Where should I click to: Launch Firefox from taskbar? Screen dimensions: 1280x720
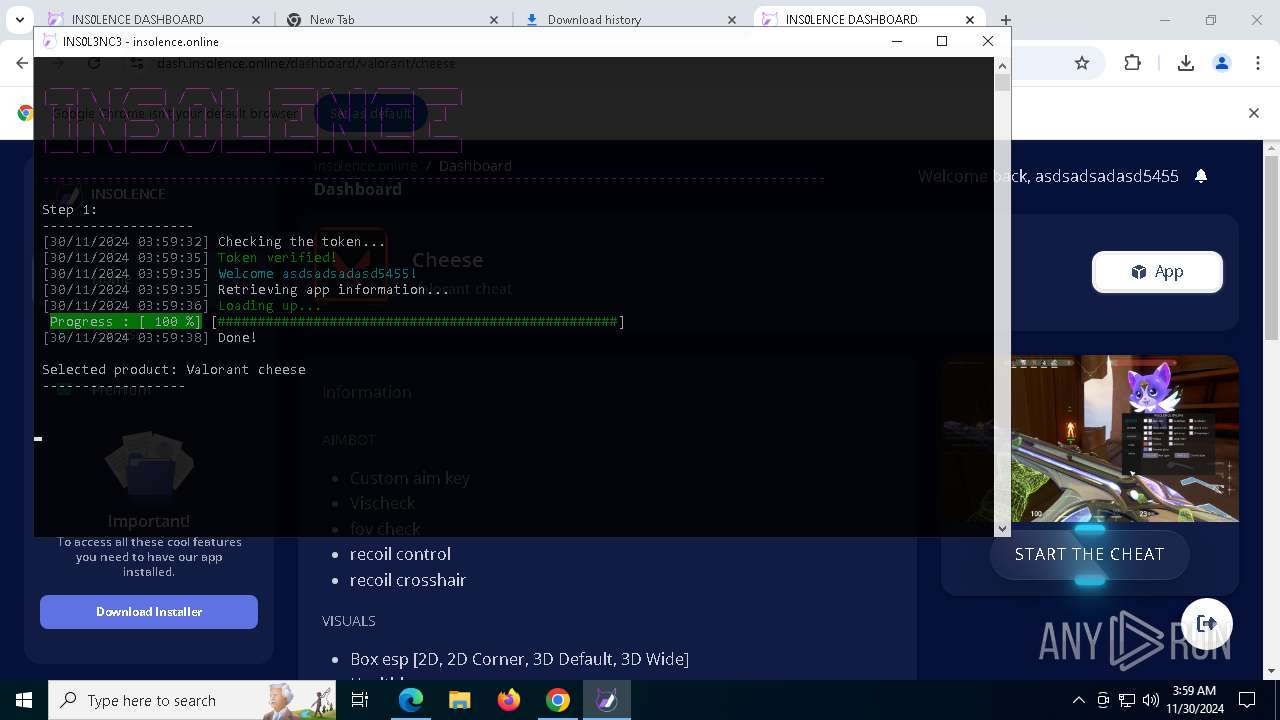(509, 700)
